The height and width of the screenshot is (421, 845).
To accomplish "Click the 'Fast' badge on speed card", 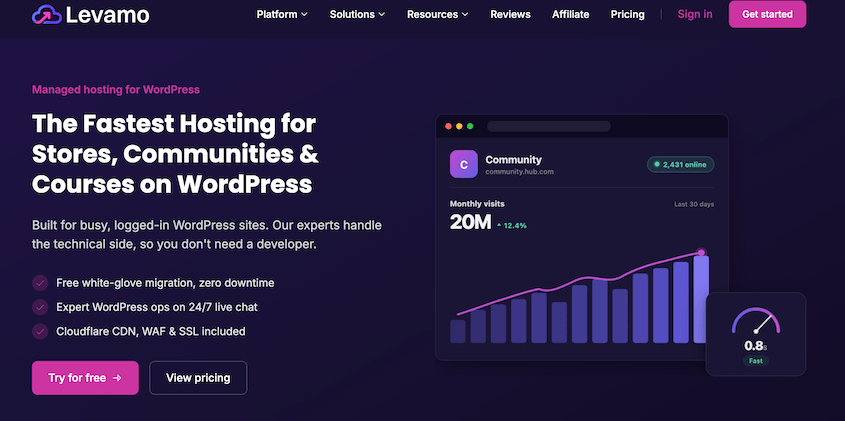I will 756,361.
